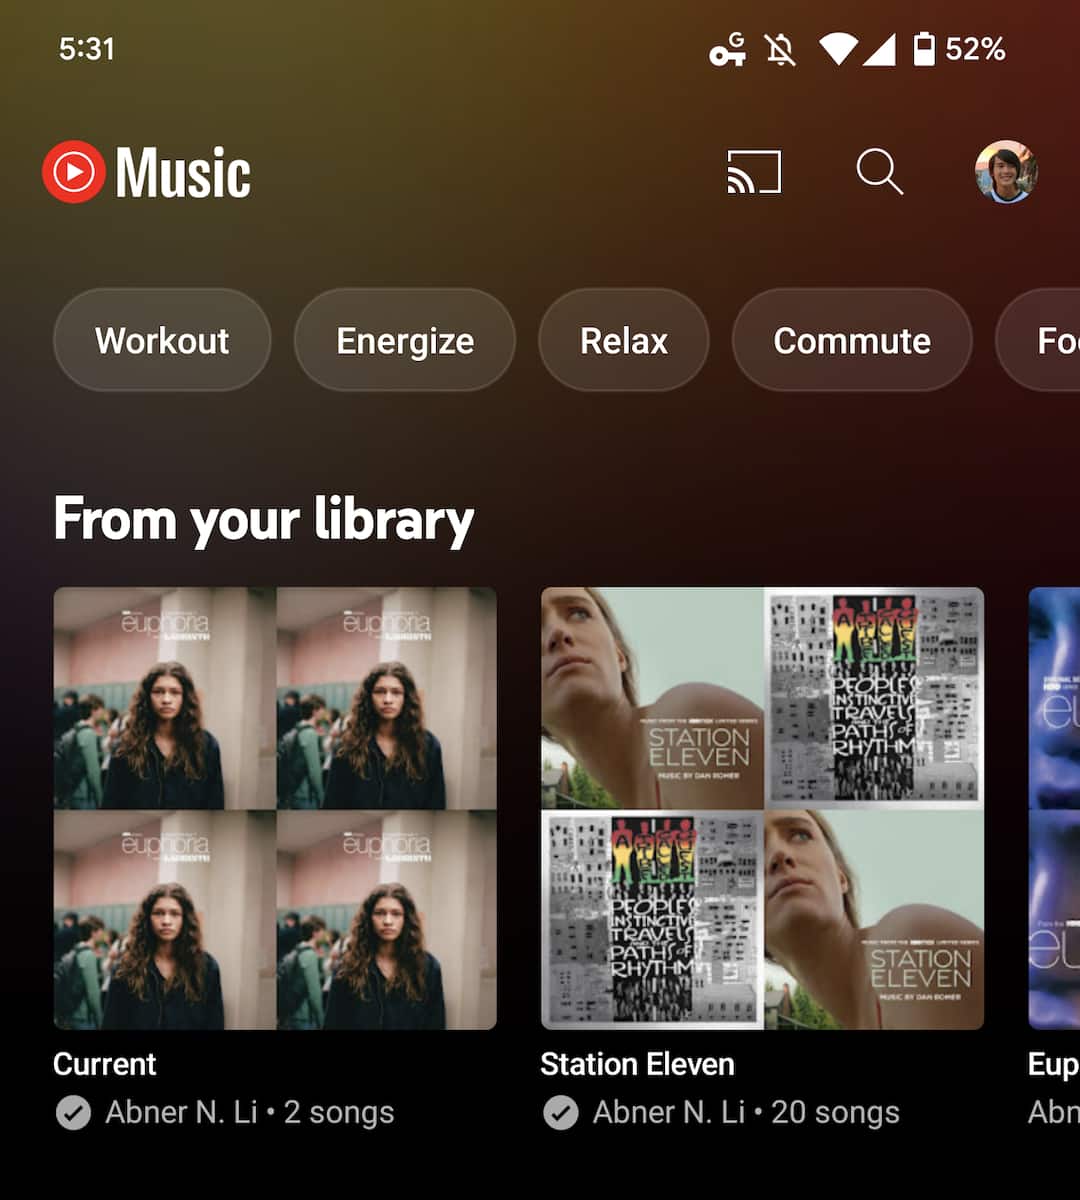Select the Energize mood chip
The image size is (1080, 1200).
(x=405, y=341)
